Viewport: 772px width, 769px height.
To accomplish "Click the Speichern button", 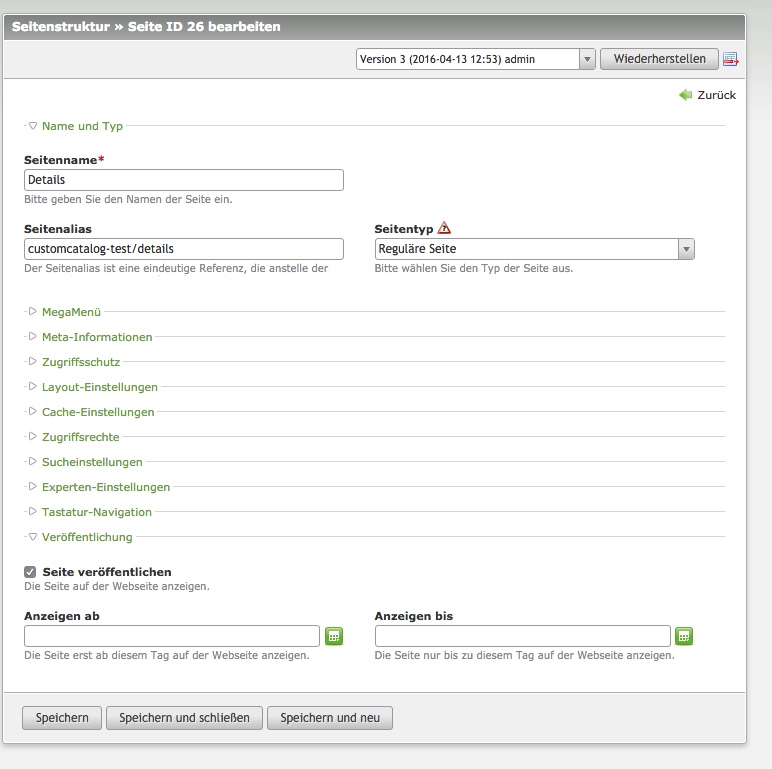I will pos(62,718).
